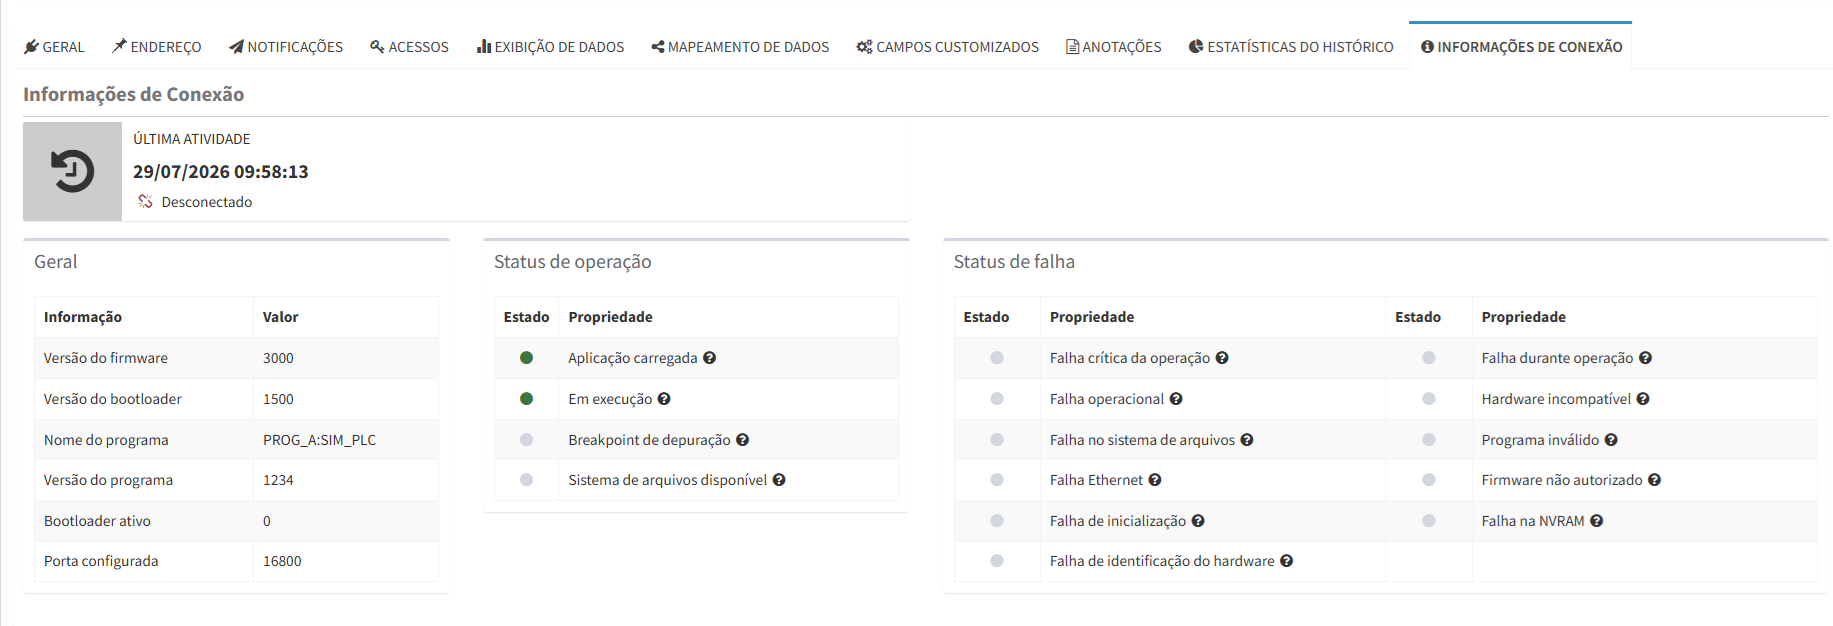This screenshot has width=1833, height=626.
Task: Click help icon for Hardware incompatível
Action: click(x=1643, y=399)
